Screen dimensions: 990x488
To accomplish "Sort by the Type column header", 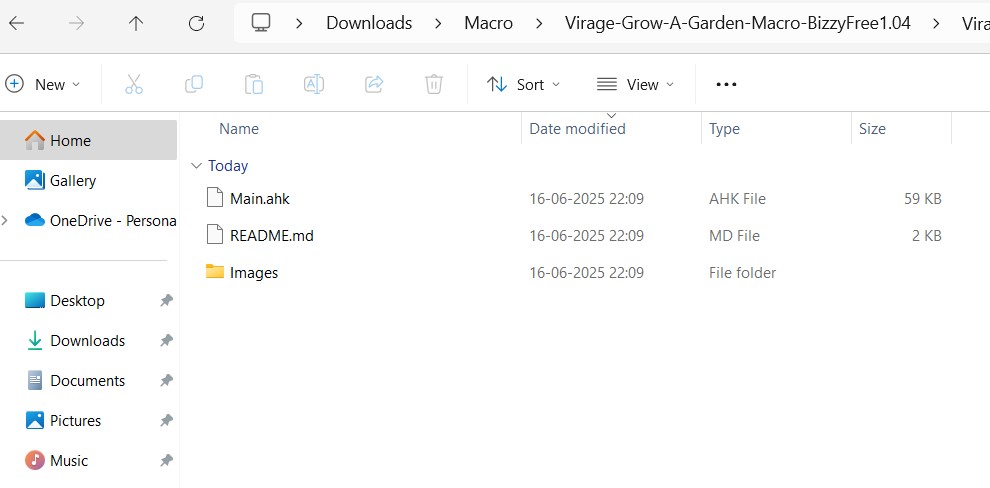I will [x=724, y=129].
